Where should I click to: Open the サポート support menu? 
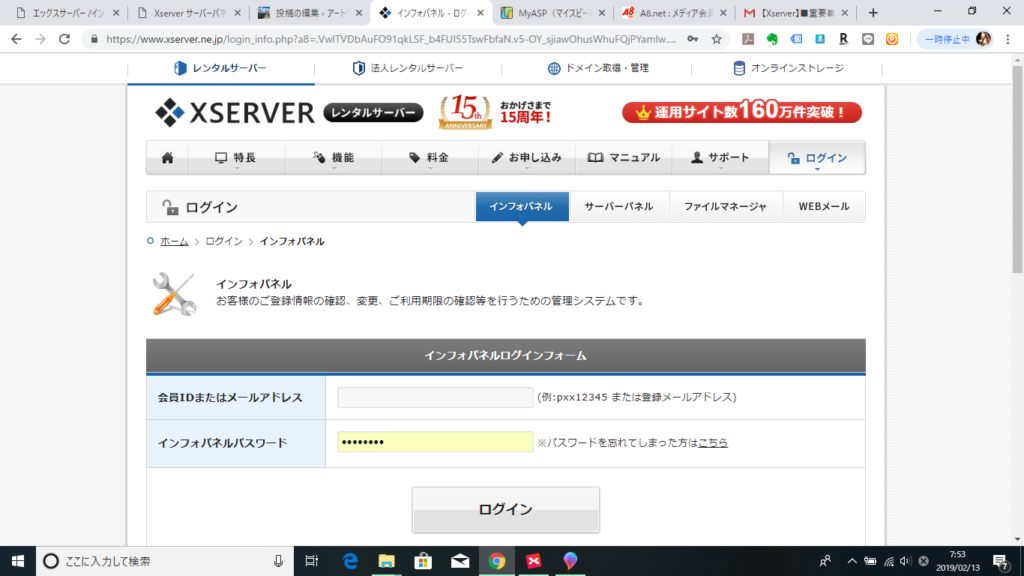720,157
